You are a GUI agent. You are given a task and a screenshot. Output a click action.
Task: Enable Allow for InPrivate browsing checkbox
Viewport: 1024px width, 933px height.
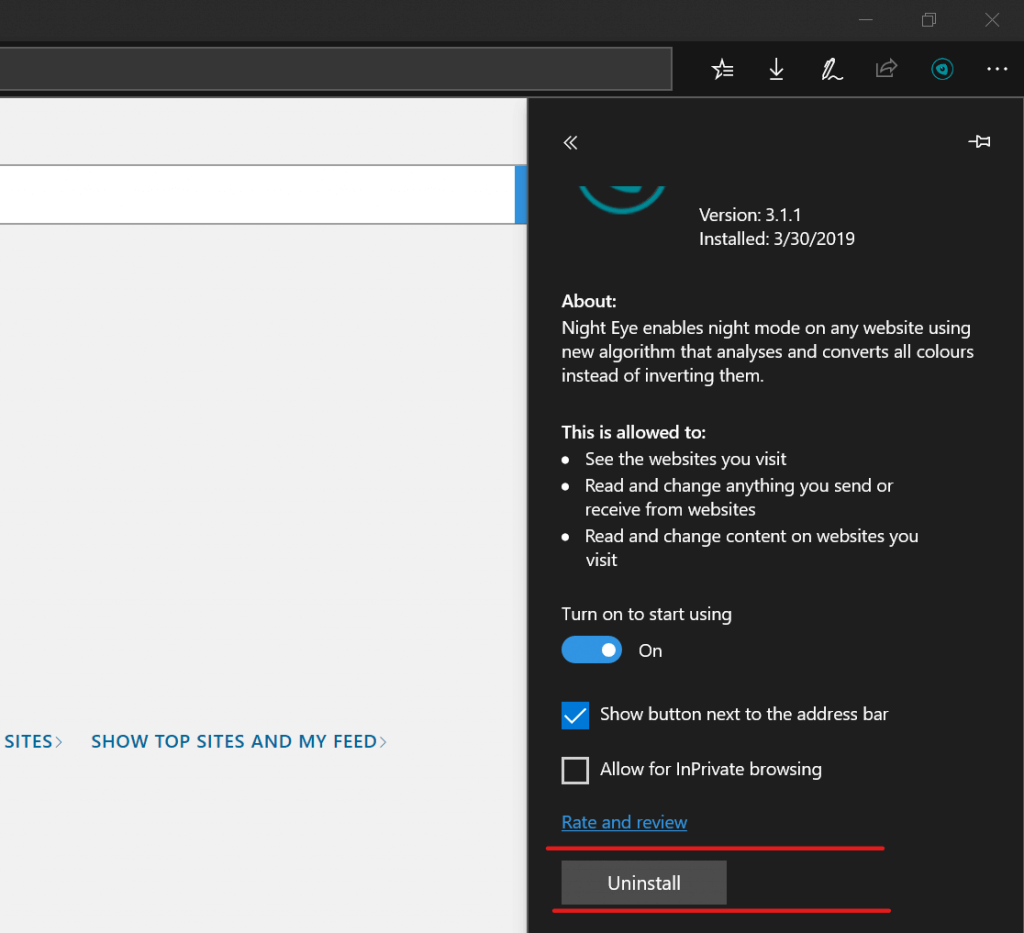[575, 770]
